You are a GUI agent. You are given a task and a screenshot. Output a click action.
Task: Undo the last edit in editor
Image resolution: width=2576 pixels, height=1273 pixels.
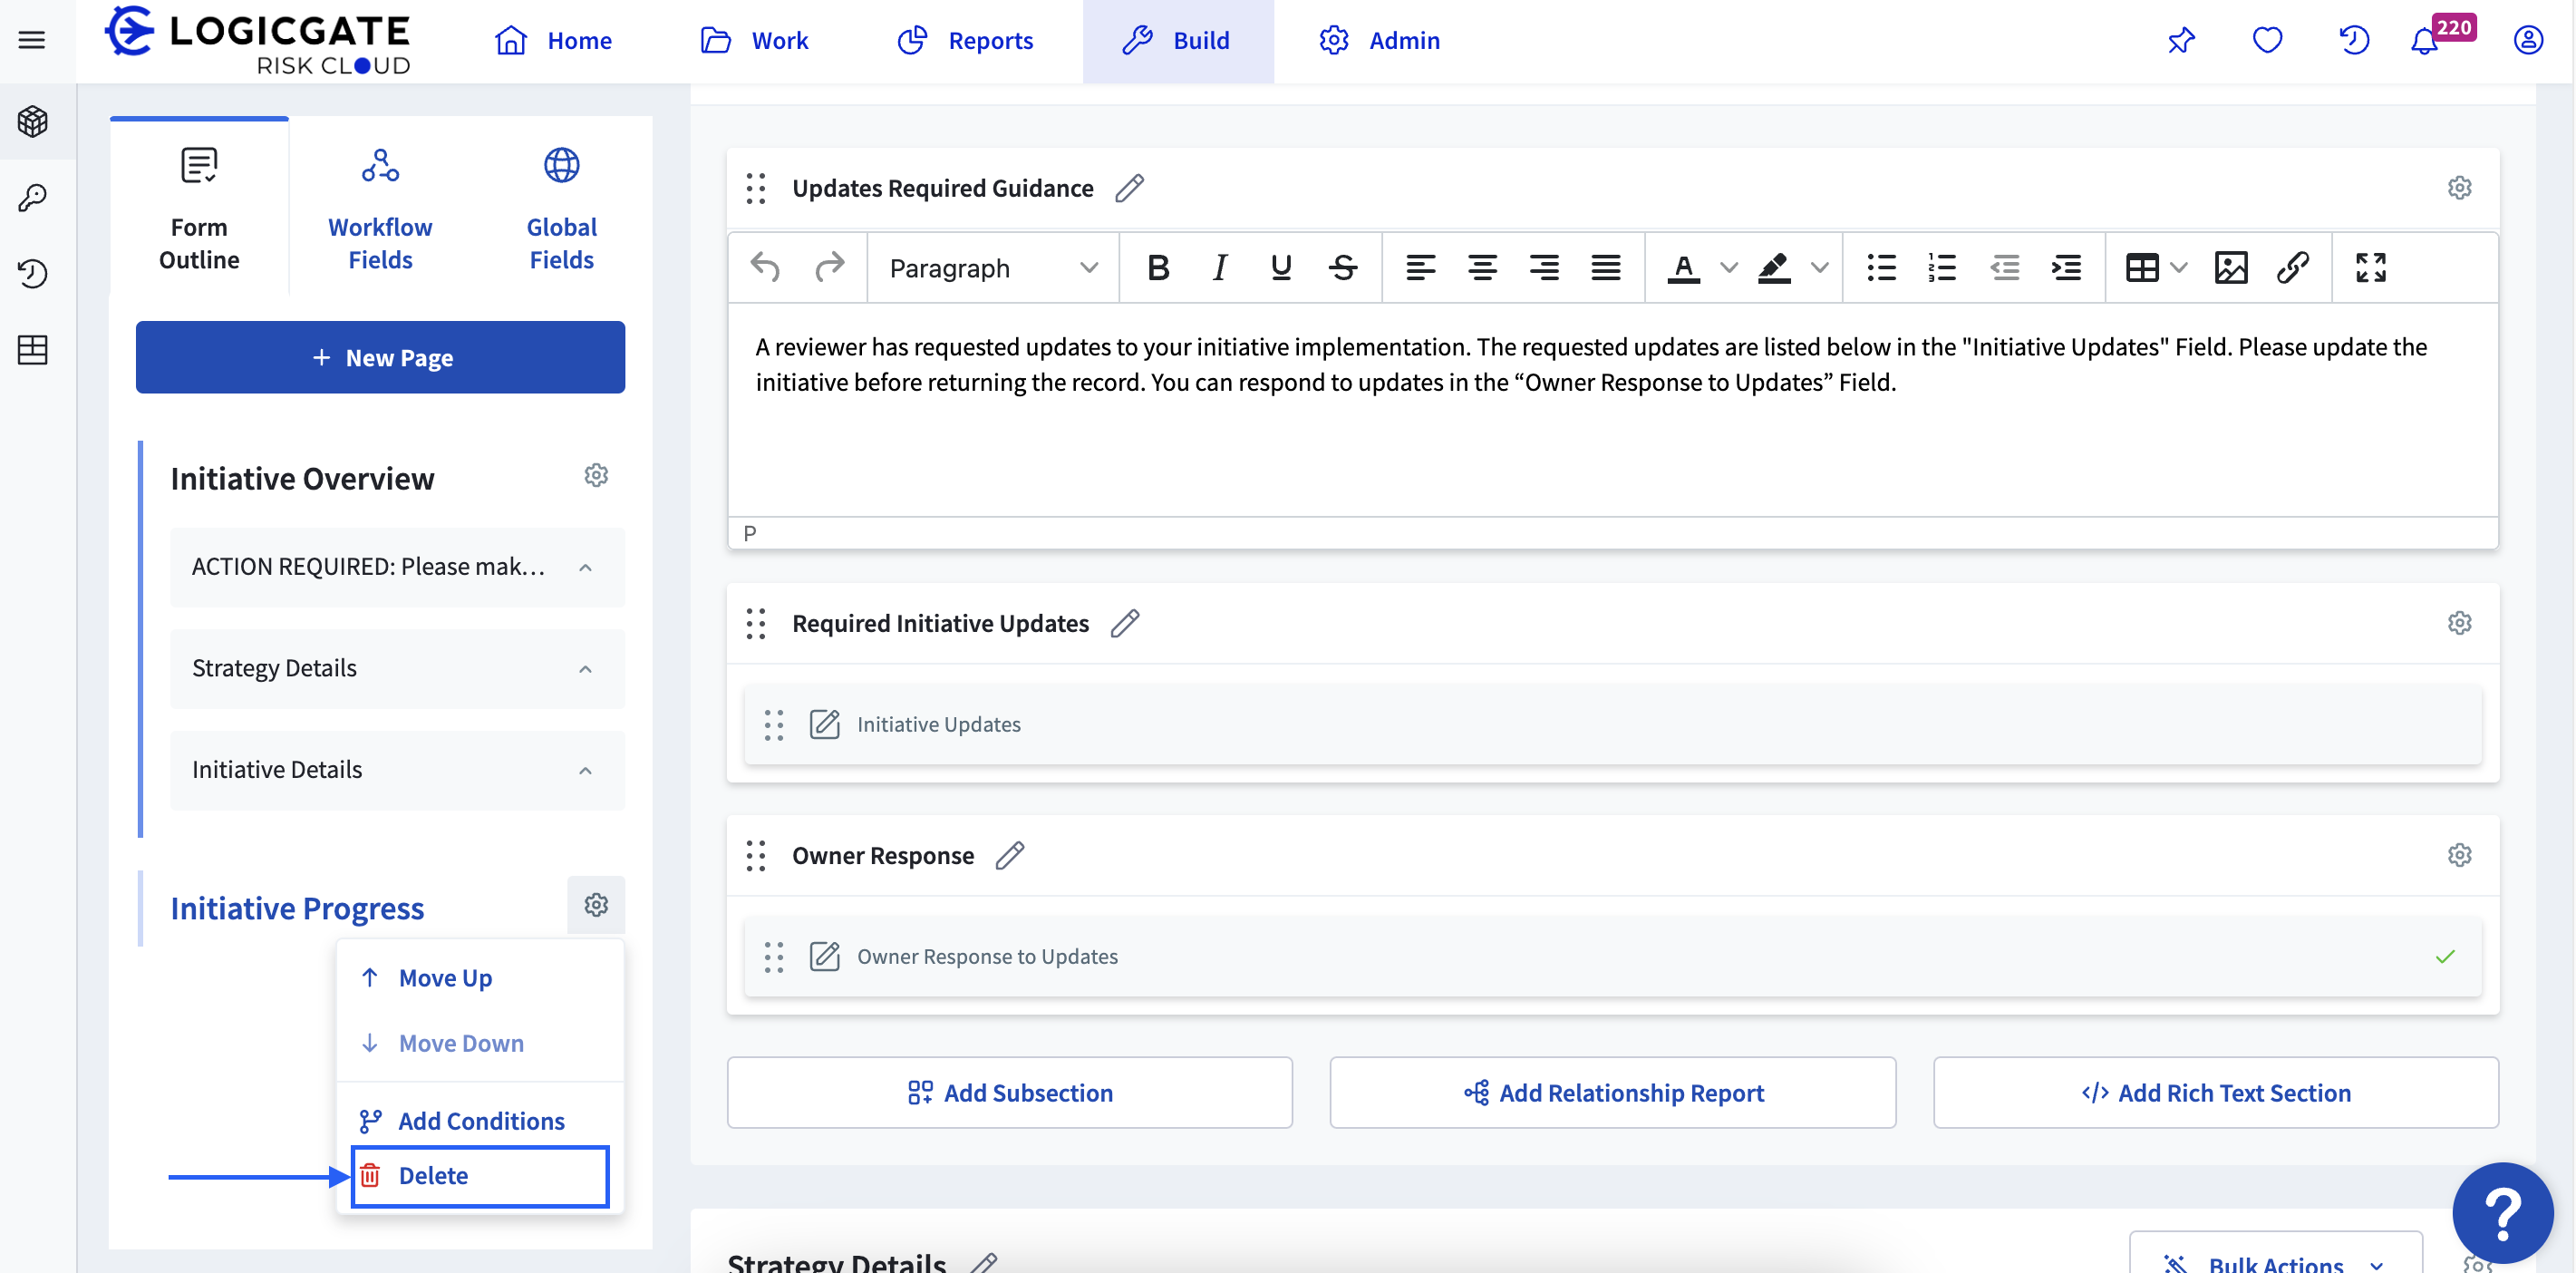tap(765, 267)
